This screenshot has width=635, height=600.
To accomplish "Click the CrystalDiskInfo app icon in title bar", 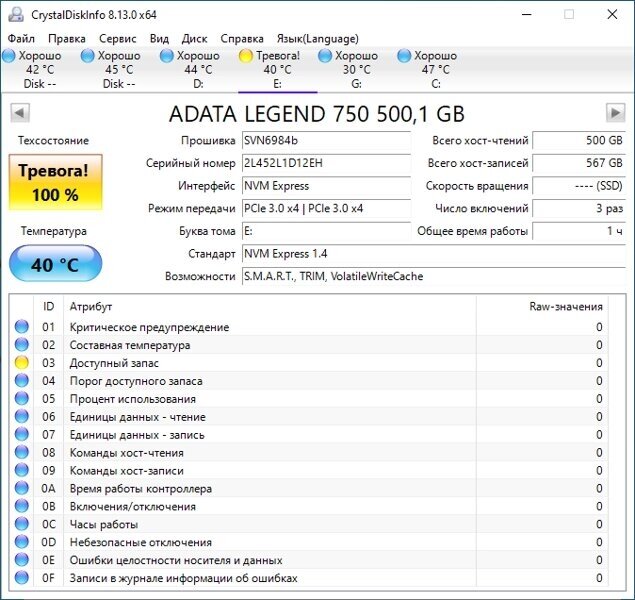I will [16, 15].
